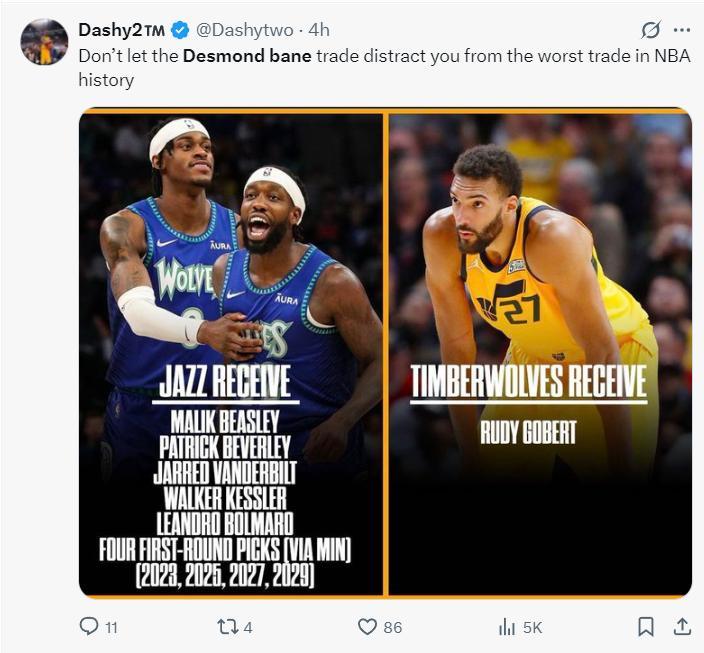
Task: Toggle repost using the arrows icon
Action: coord(227,626)
